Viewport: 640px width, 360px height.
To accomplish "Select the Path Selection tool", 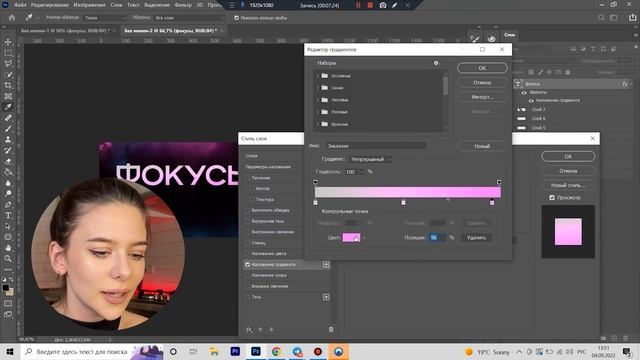I will coord(8,226).
